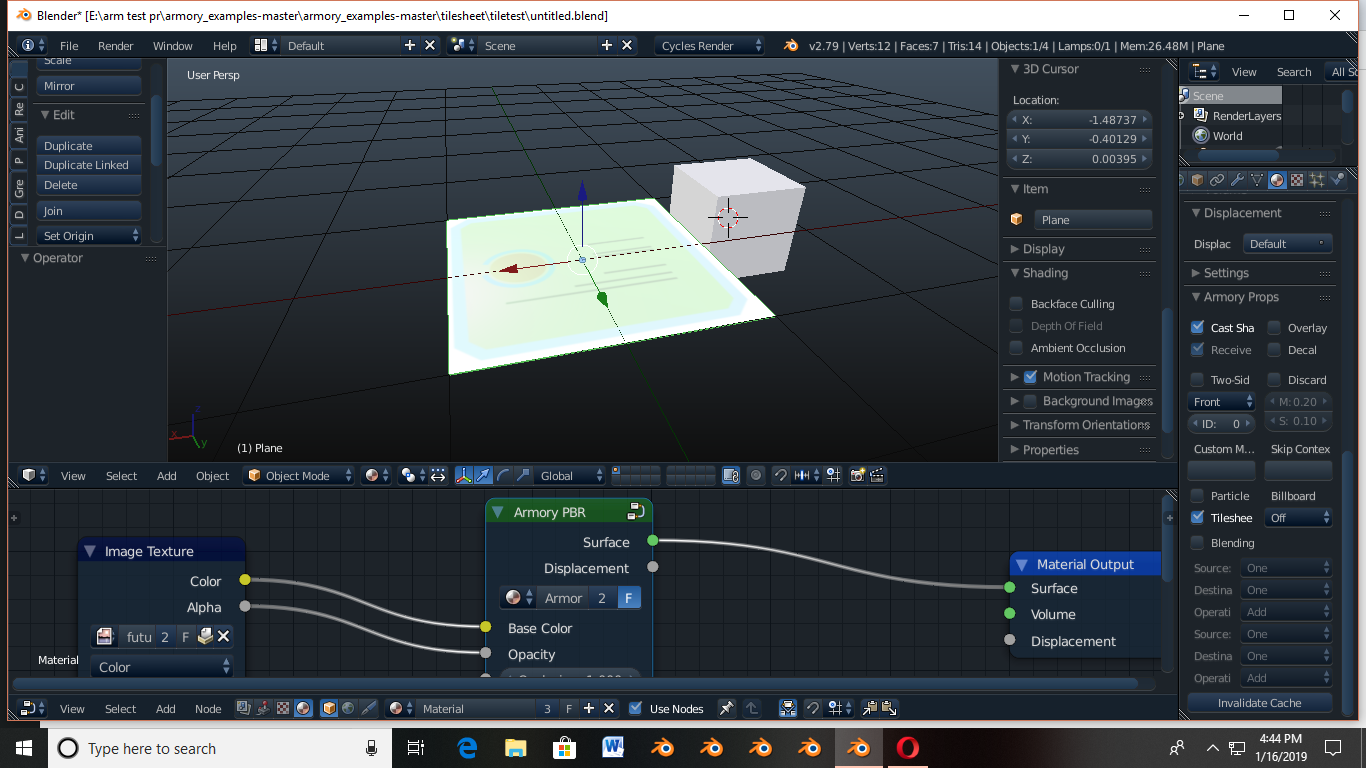Open the Displacement Default dropdown
The image size is (1366, 768).
pyautogui.click(x=1288, y=244)
